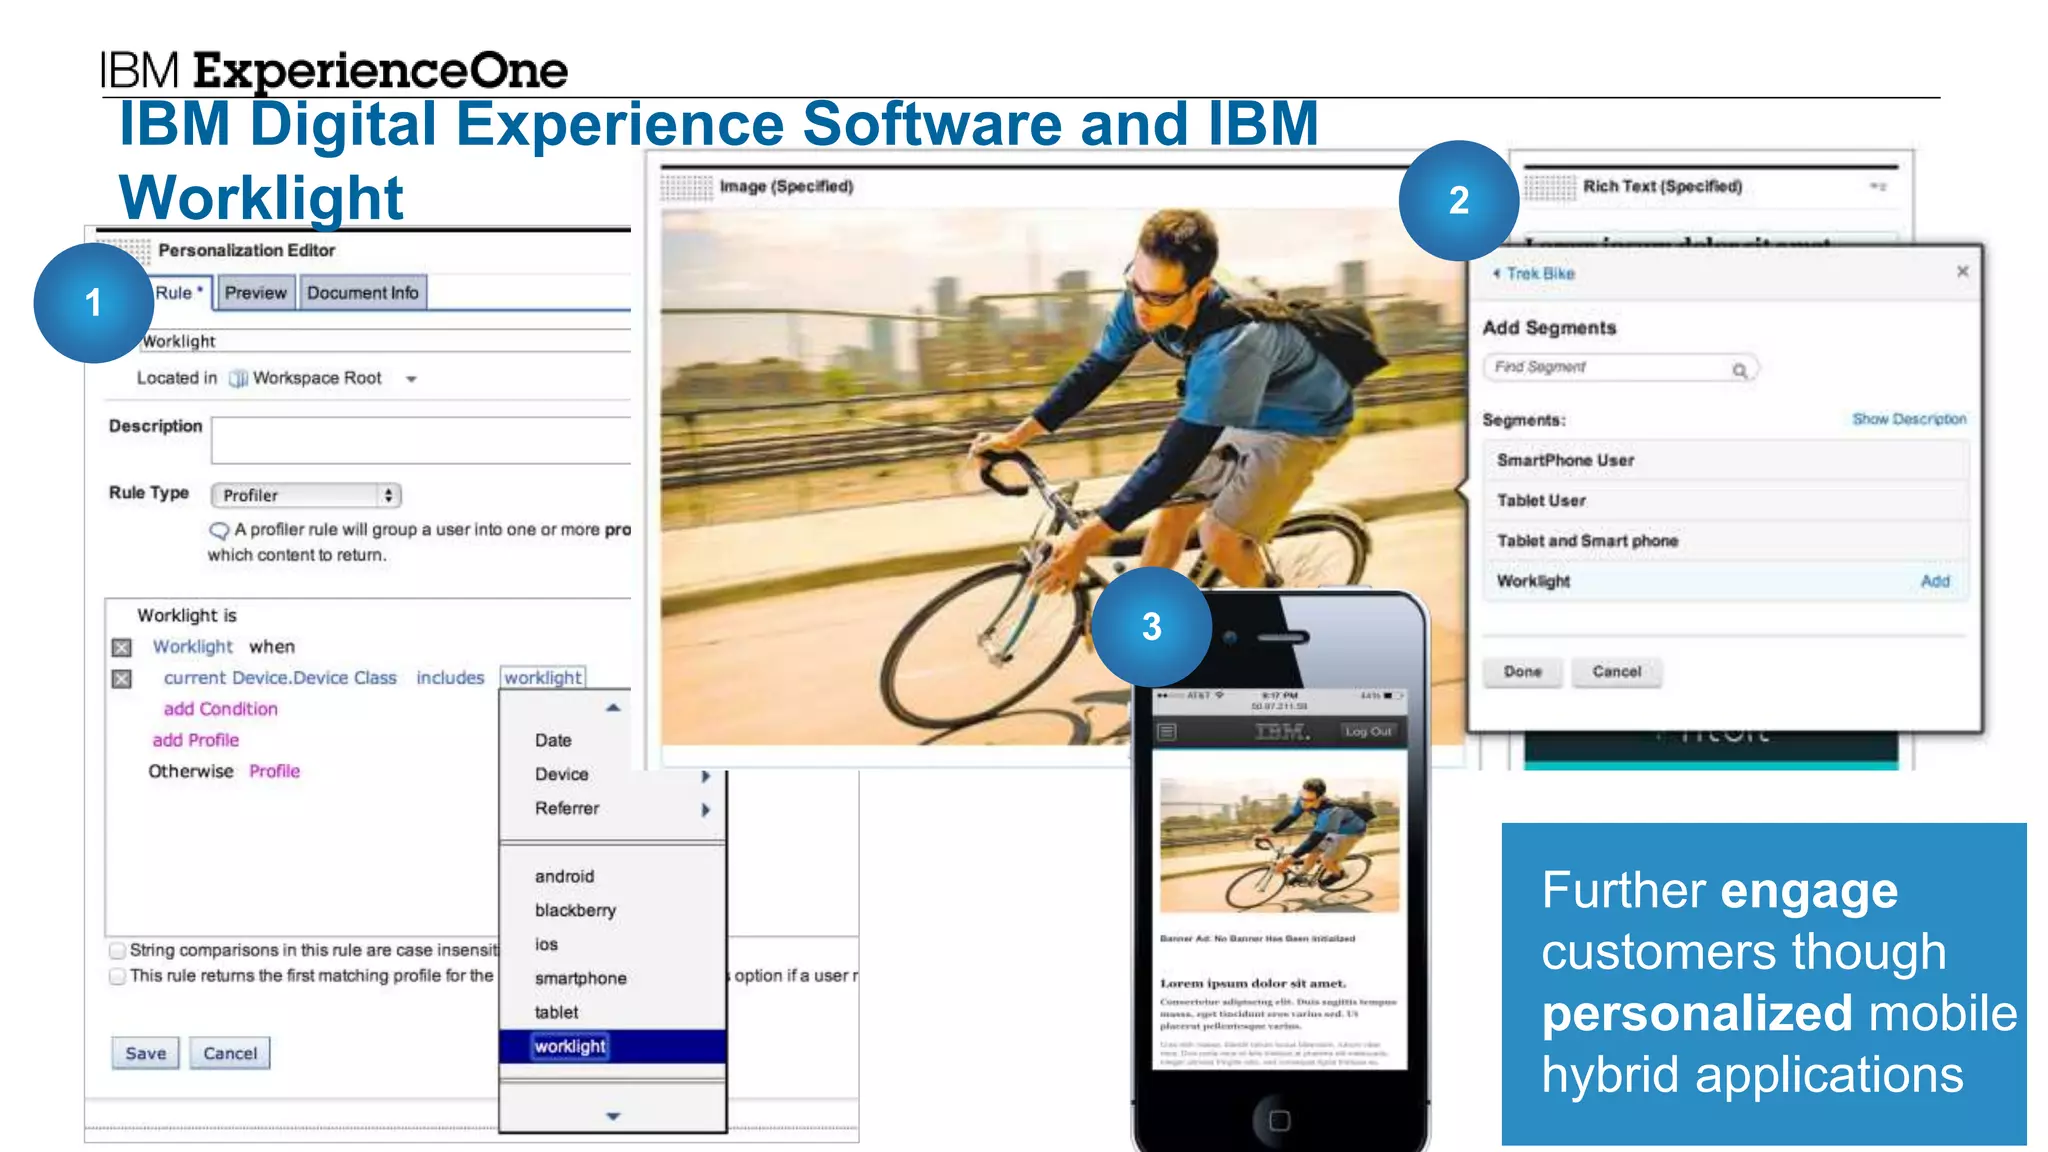Click Show Description link
Image resolution: width=2048 pixels, height=1152 pixels.
pyautogui.click(x=1909, y=419)
